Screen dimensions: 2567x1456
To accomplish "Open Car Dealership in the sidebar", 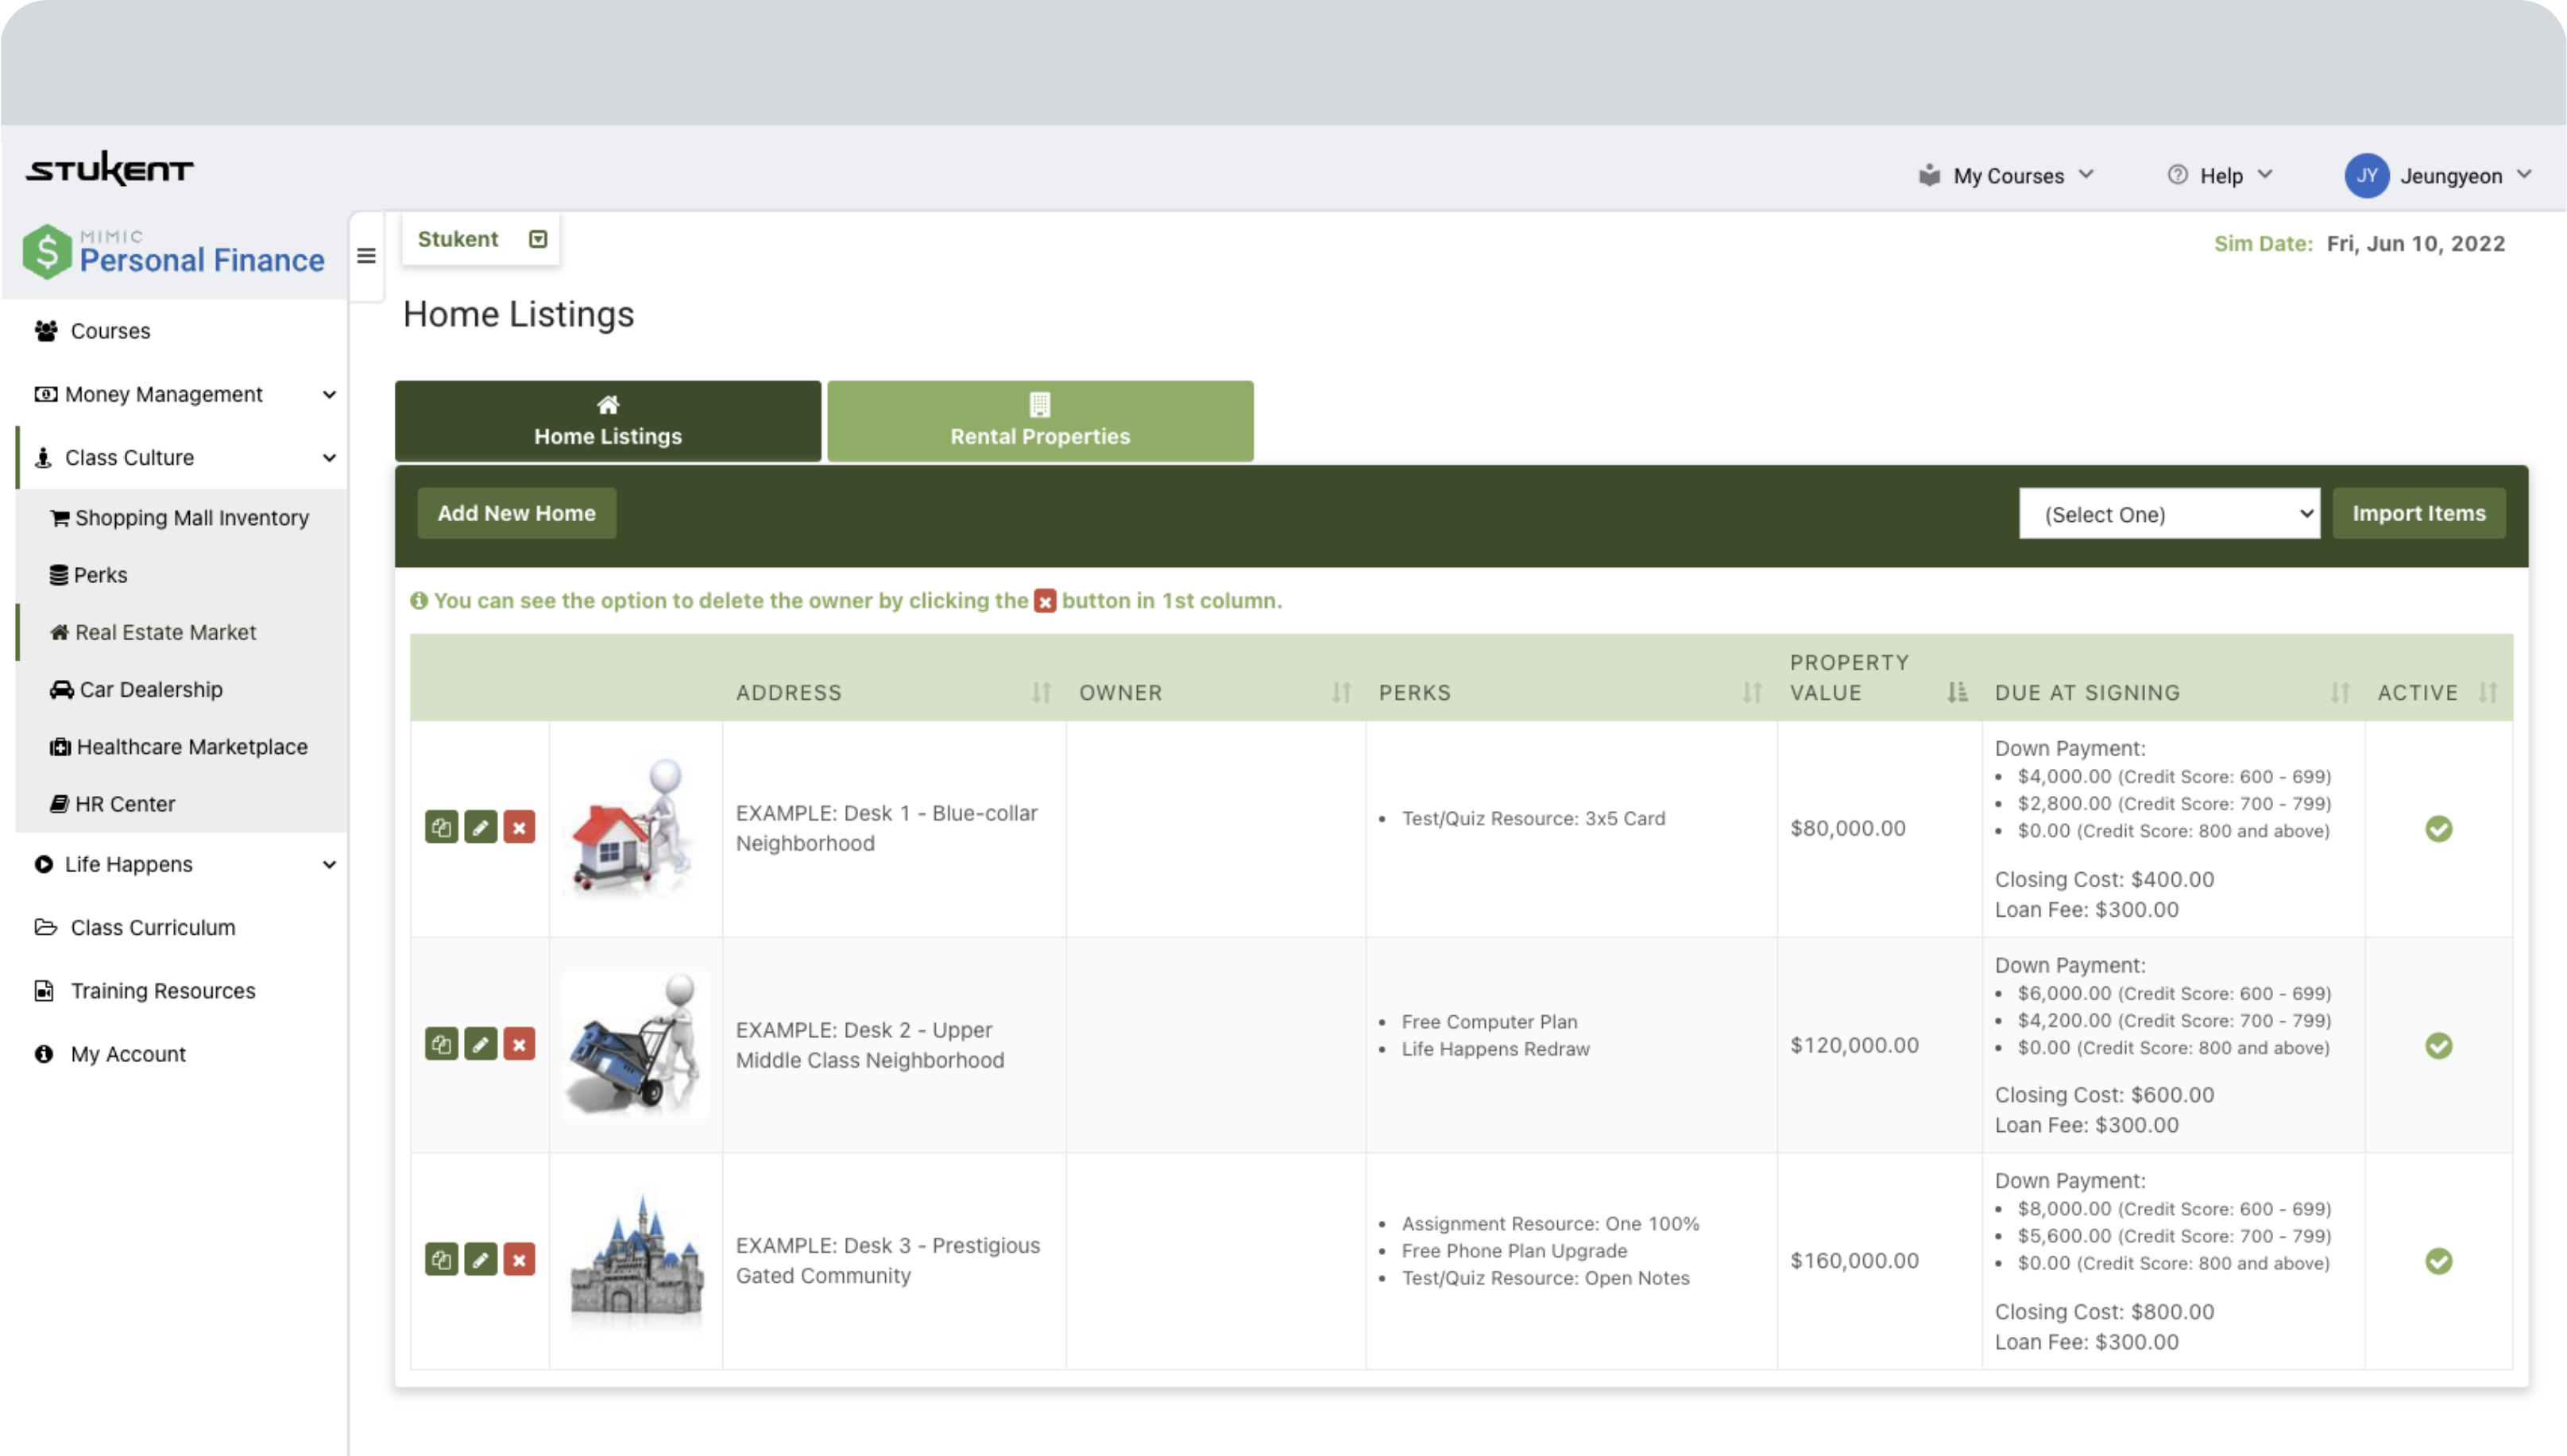I will (150, 689).
